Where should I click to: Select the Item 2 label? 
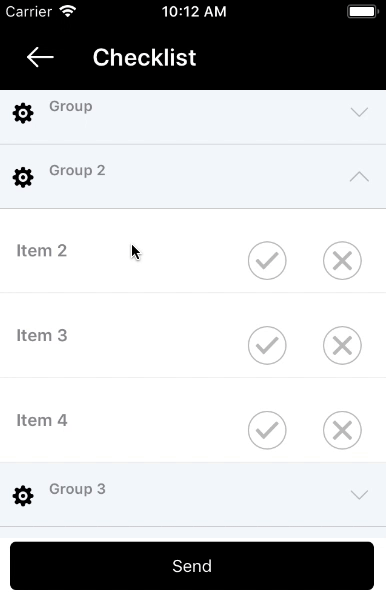(x=41, y=251)
